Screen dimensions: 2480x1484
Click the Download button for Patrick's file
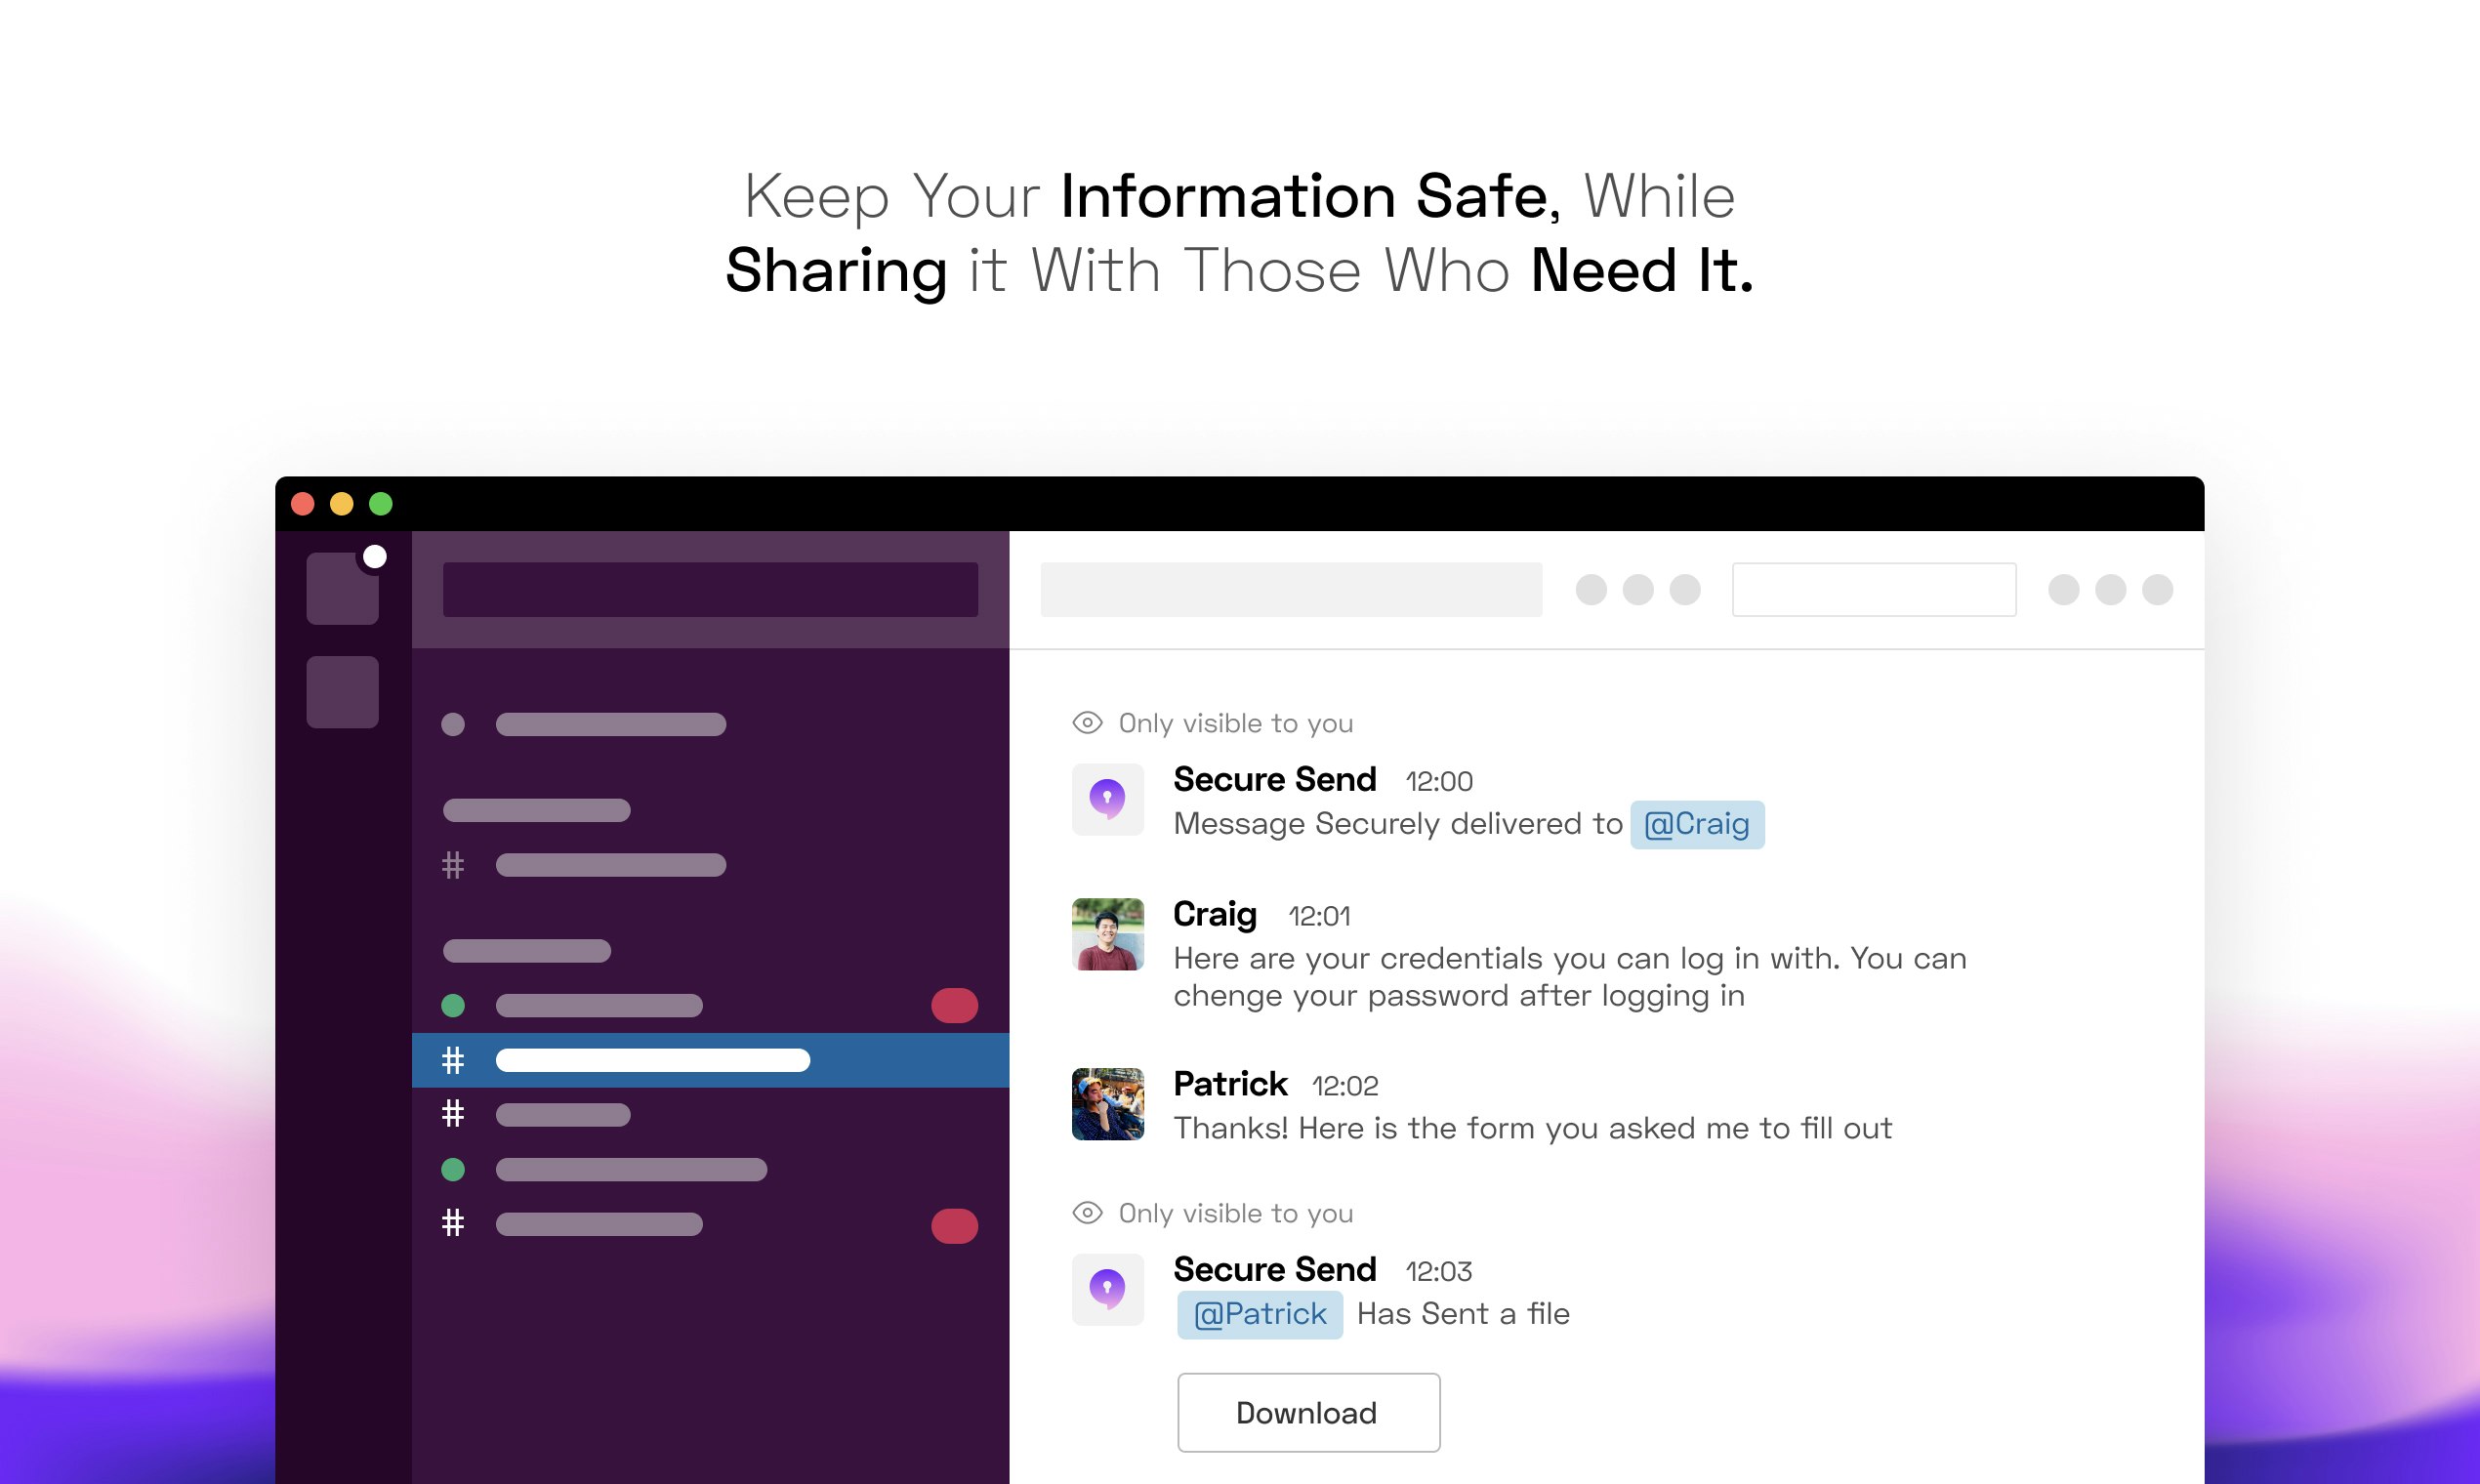click(1308, 1412)
